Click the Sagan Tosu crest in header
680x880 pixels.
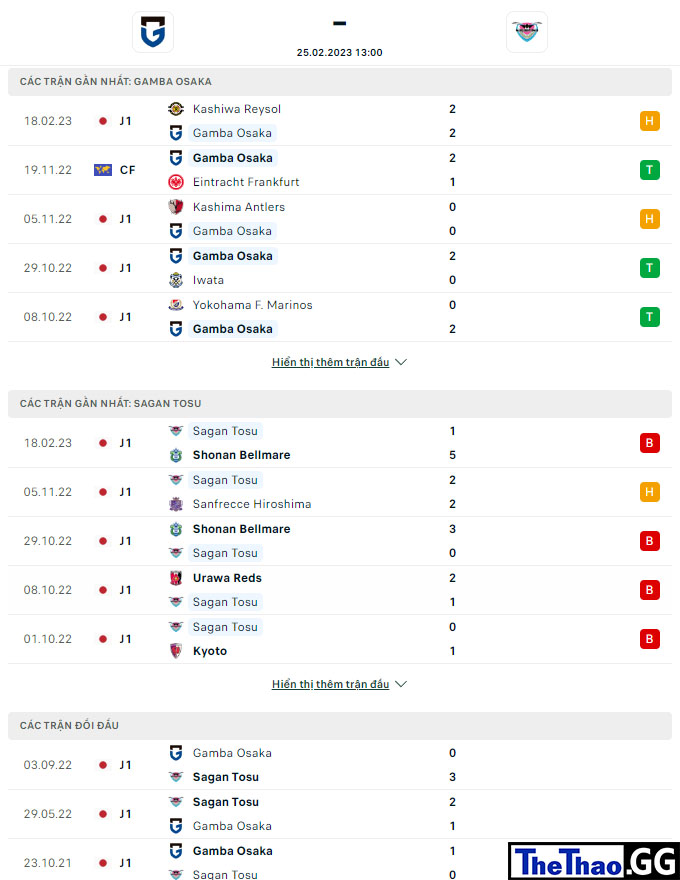point(527,32)
